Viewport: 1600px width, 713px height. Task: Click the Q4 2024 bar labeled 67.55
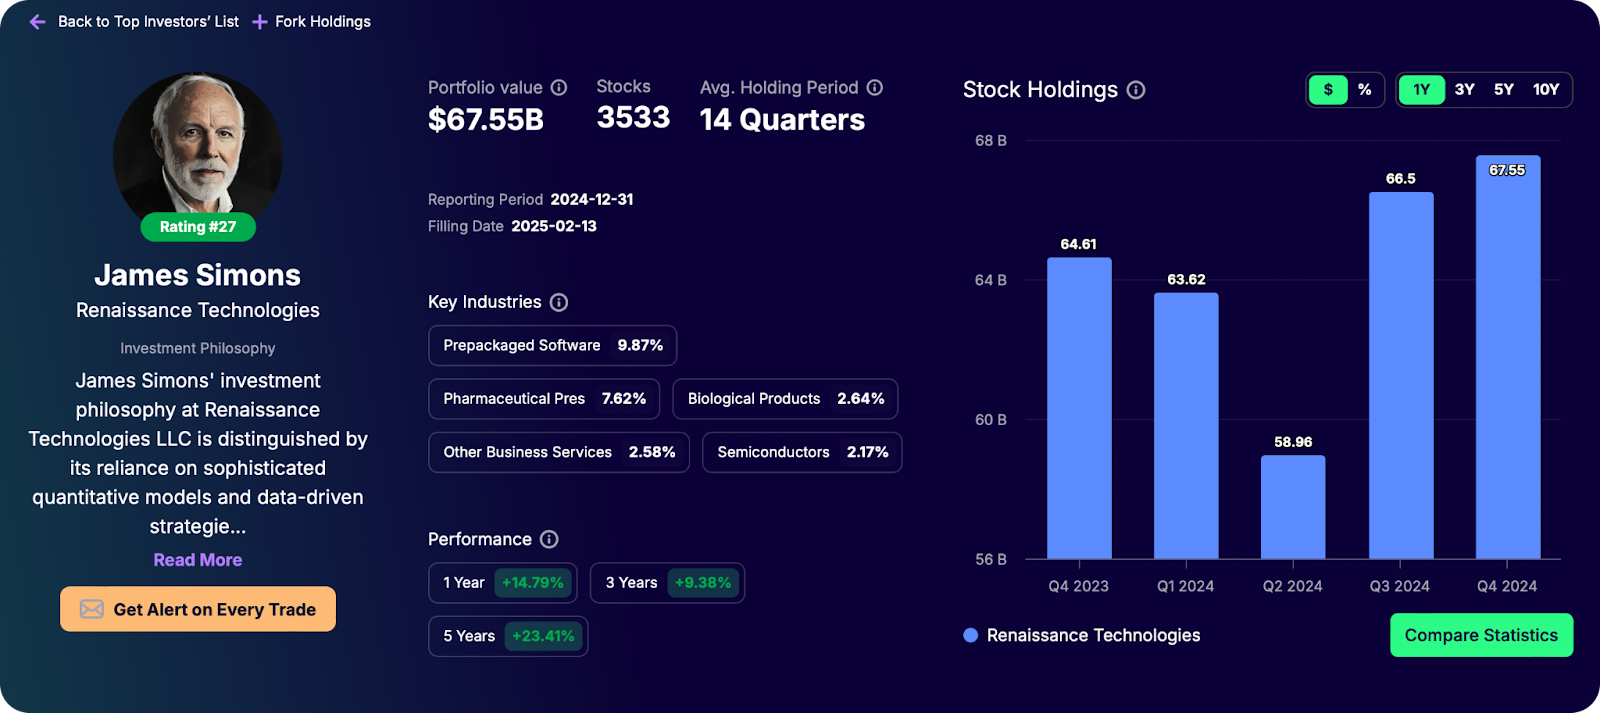[x=1508, y=357]
